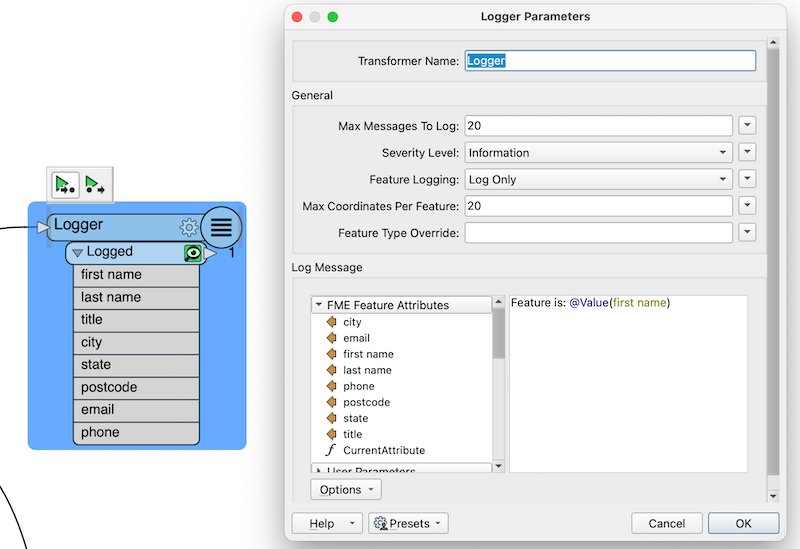Open options arrow beside Feature Logging

click(x=747, y=179)
